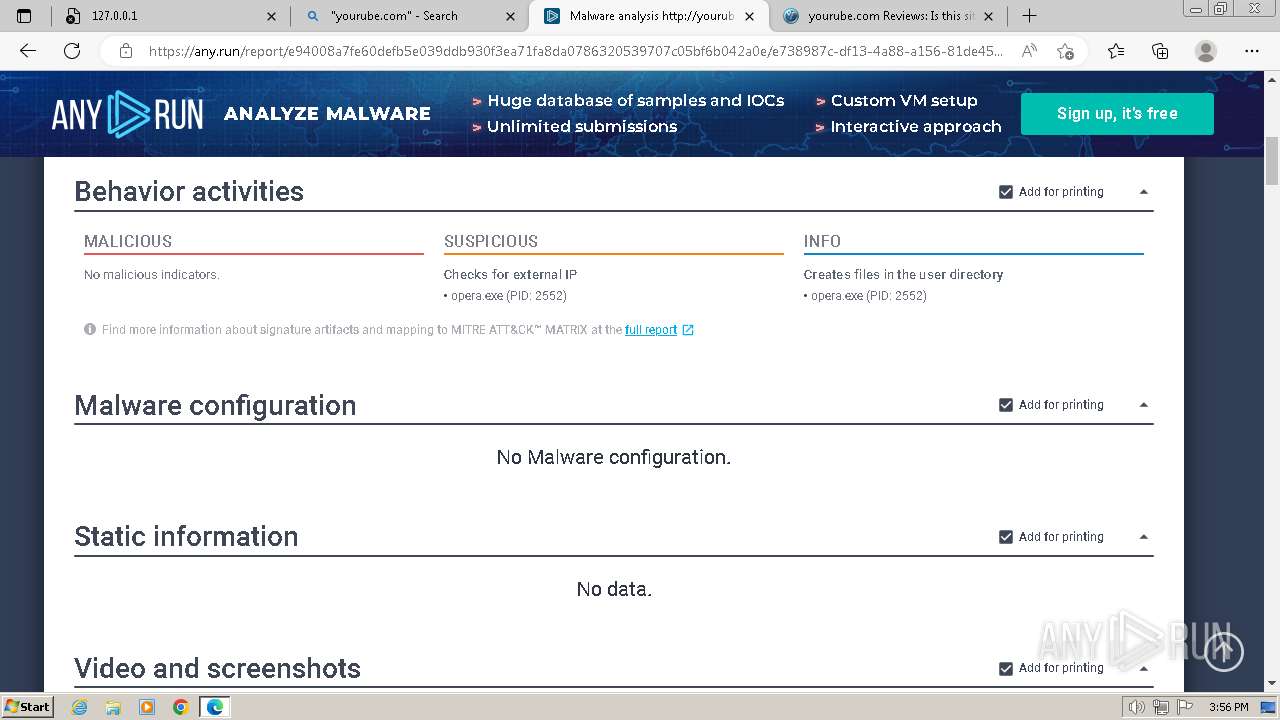This screenshot has height=720, width=1280.
Task: Open File Explorer from taskbar
Action: coord(113,707)
